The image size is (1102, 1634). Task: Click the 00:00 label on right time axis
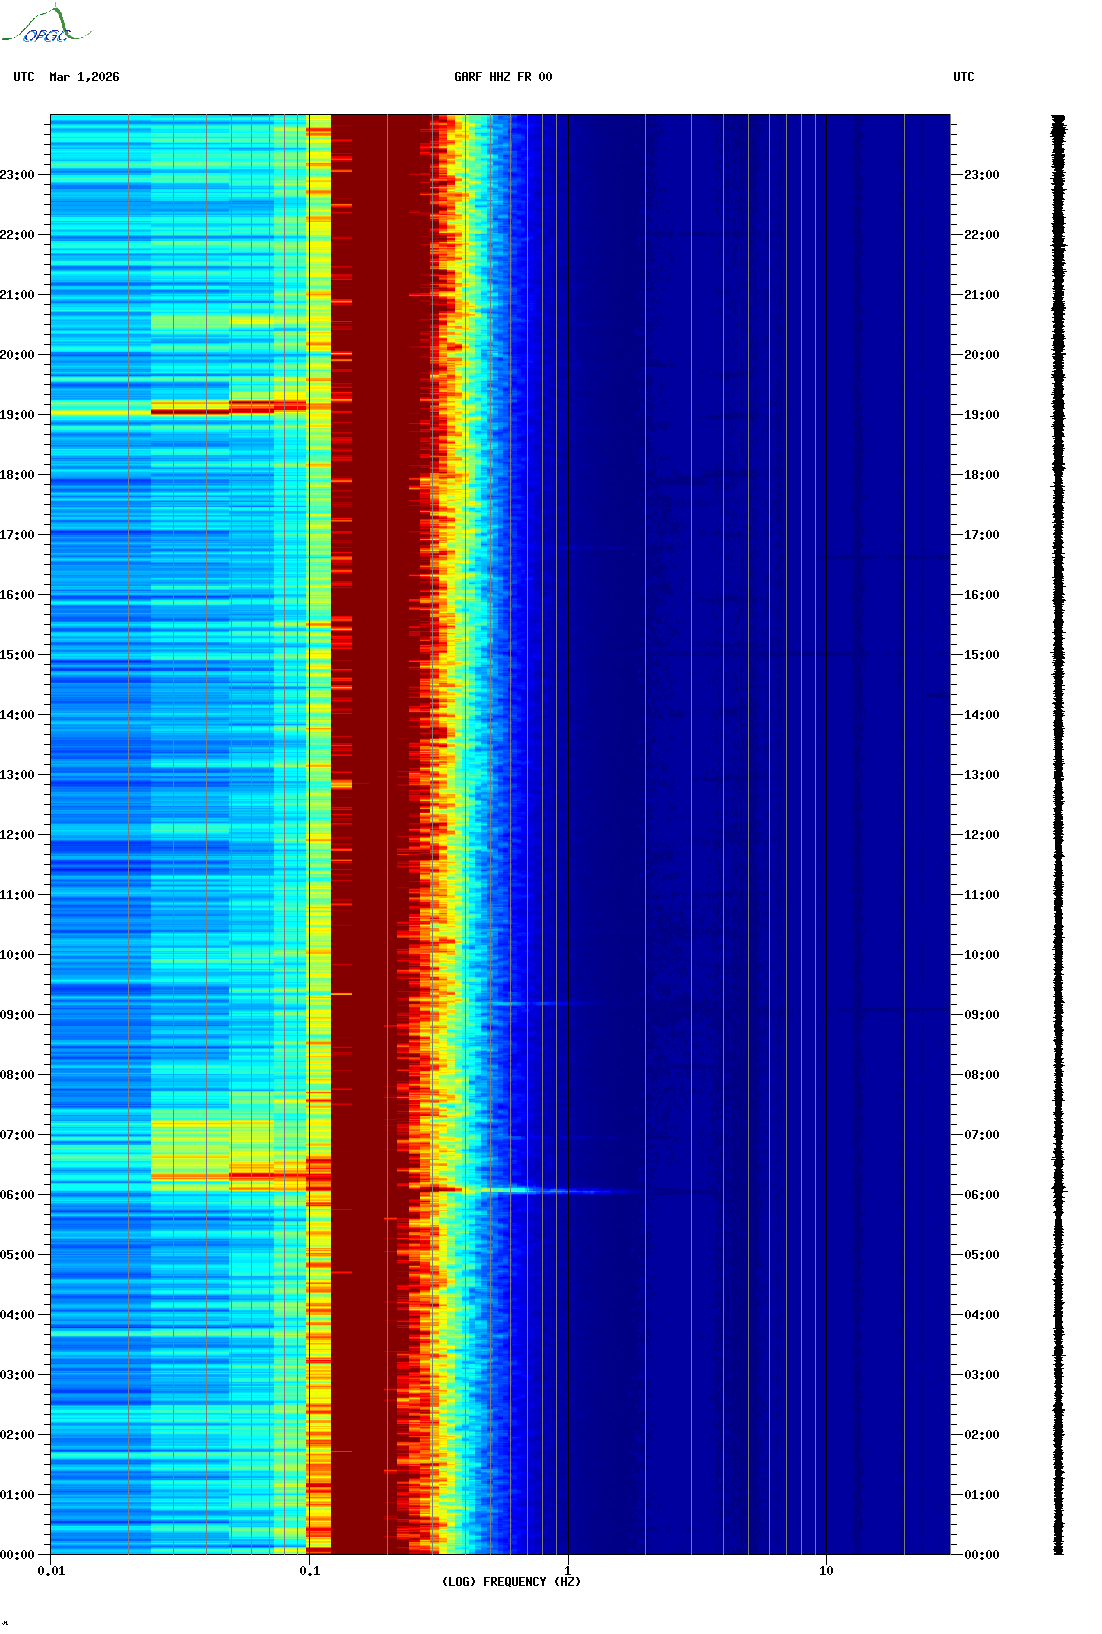[x=981, y=1554]
